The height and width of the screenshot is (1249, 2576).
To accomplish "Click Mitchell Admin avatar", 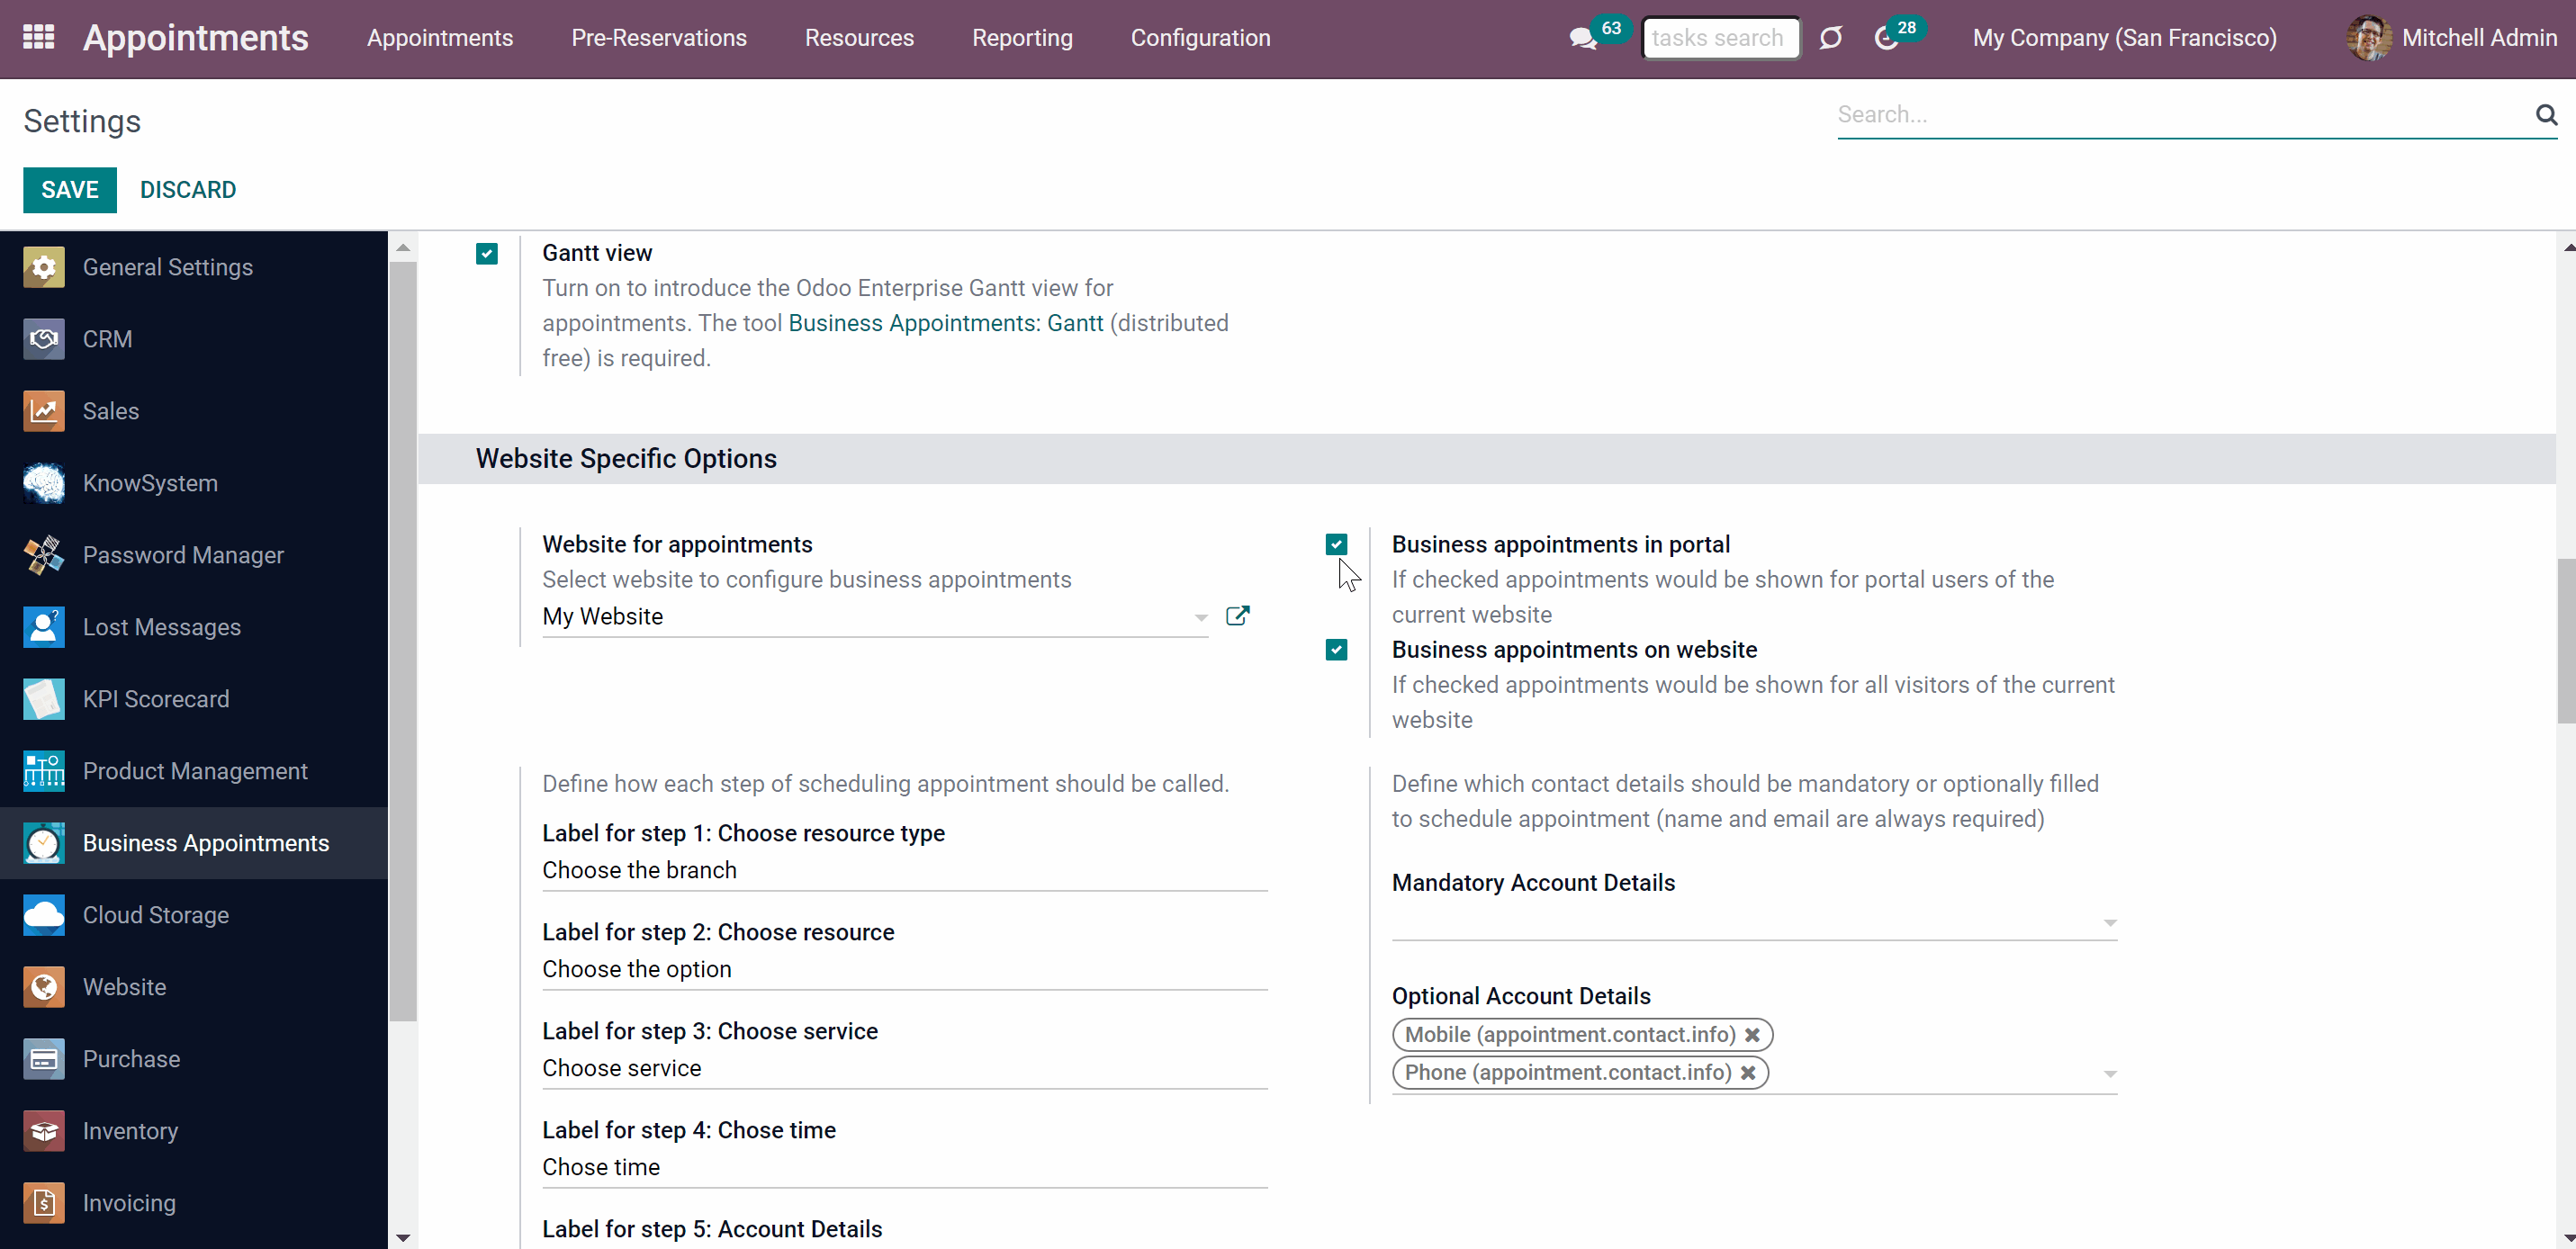I will coord(2369,38).
